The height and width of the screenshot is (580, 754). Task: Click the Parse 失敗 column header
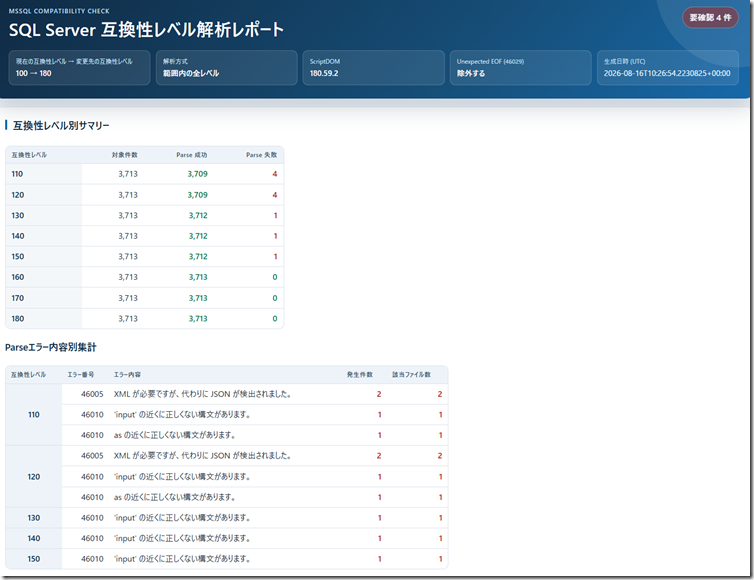pos(261,155)
